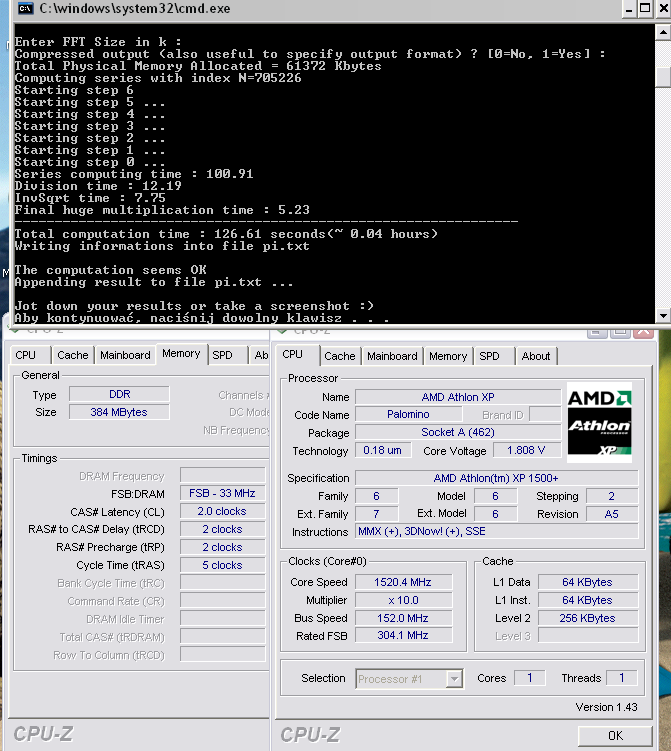Open the About tab in the right CPU-Z window
The image size is (671, 751).
(x=536, y=356)
